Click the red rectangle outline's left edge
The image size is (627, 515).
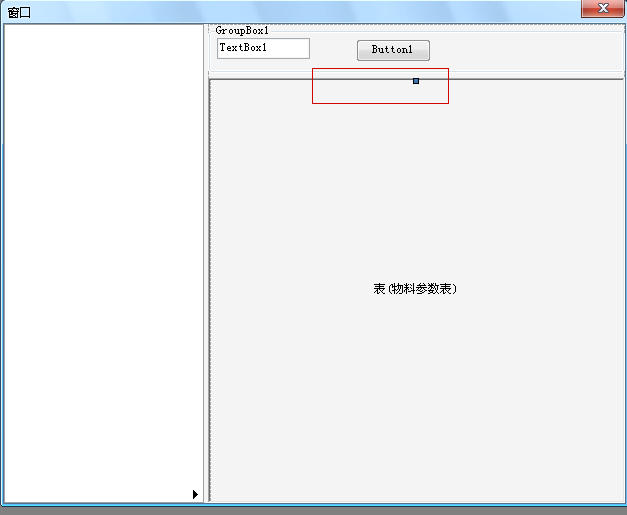point(312,86)
